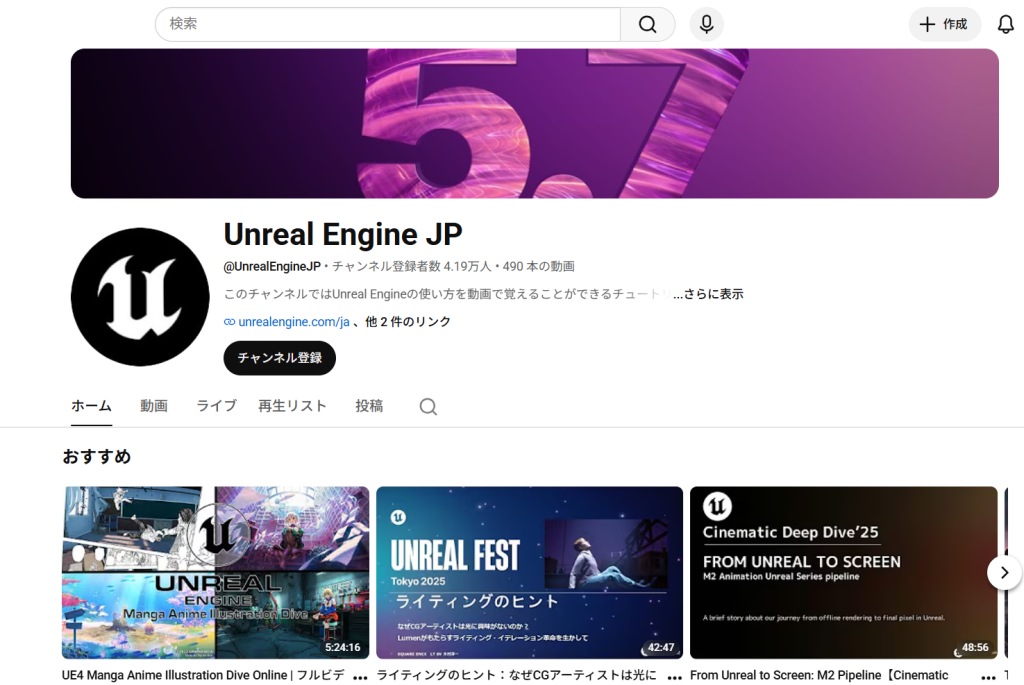1024x685 pixels.
Task: Click the Unreal Engine JP channel name heading
Action: tap(343, 234)
